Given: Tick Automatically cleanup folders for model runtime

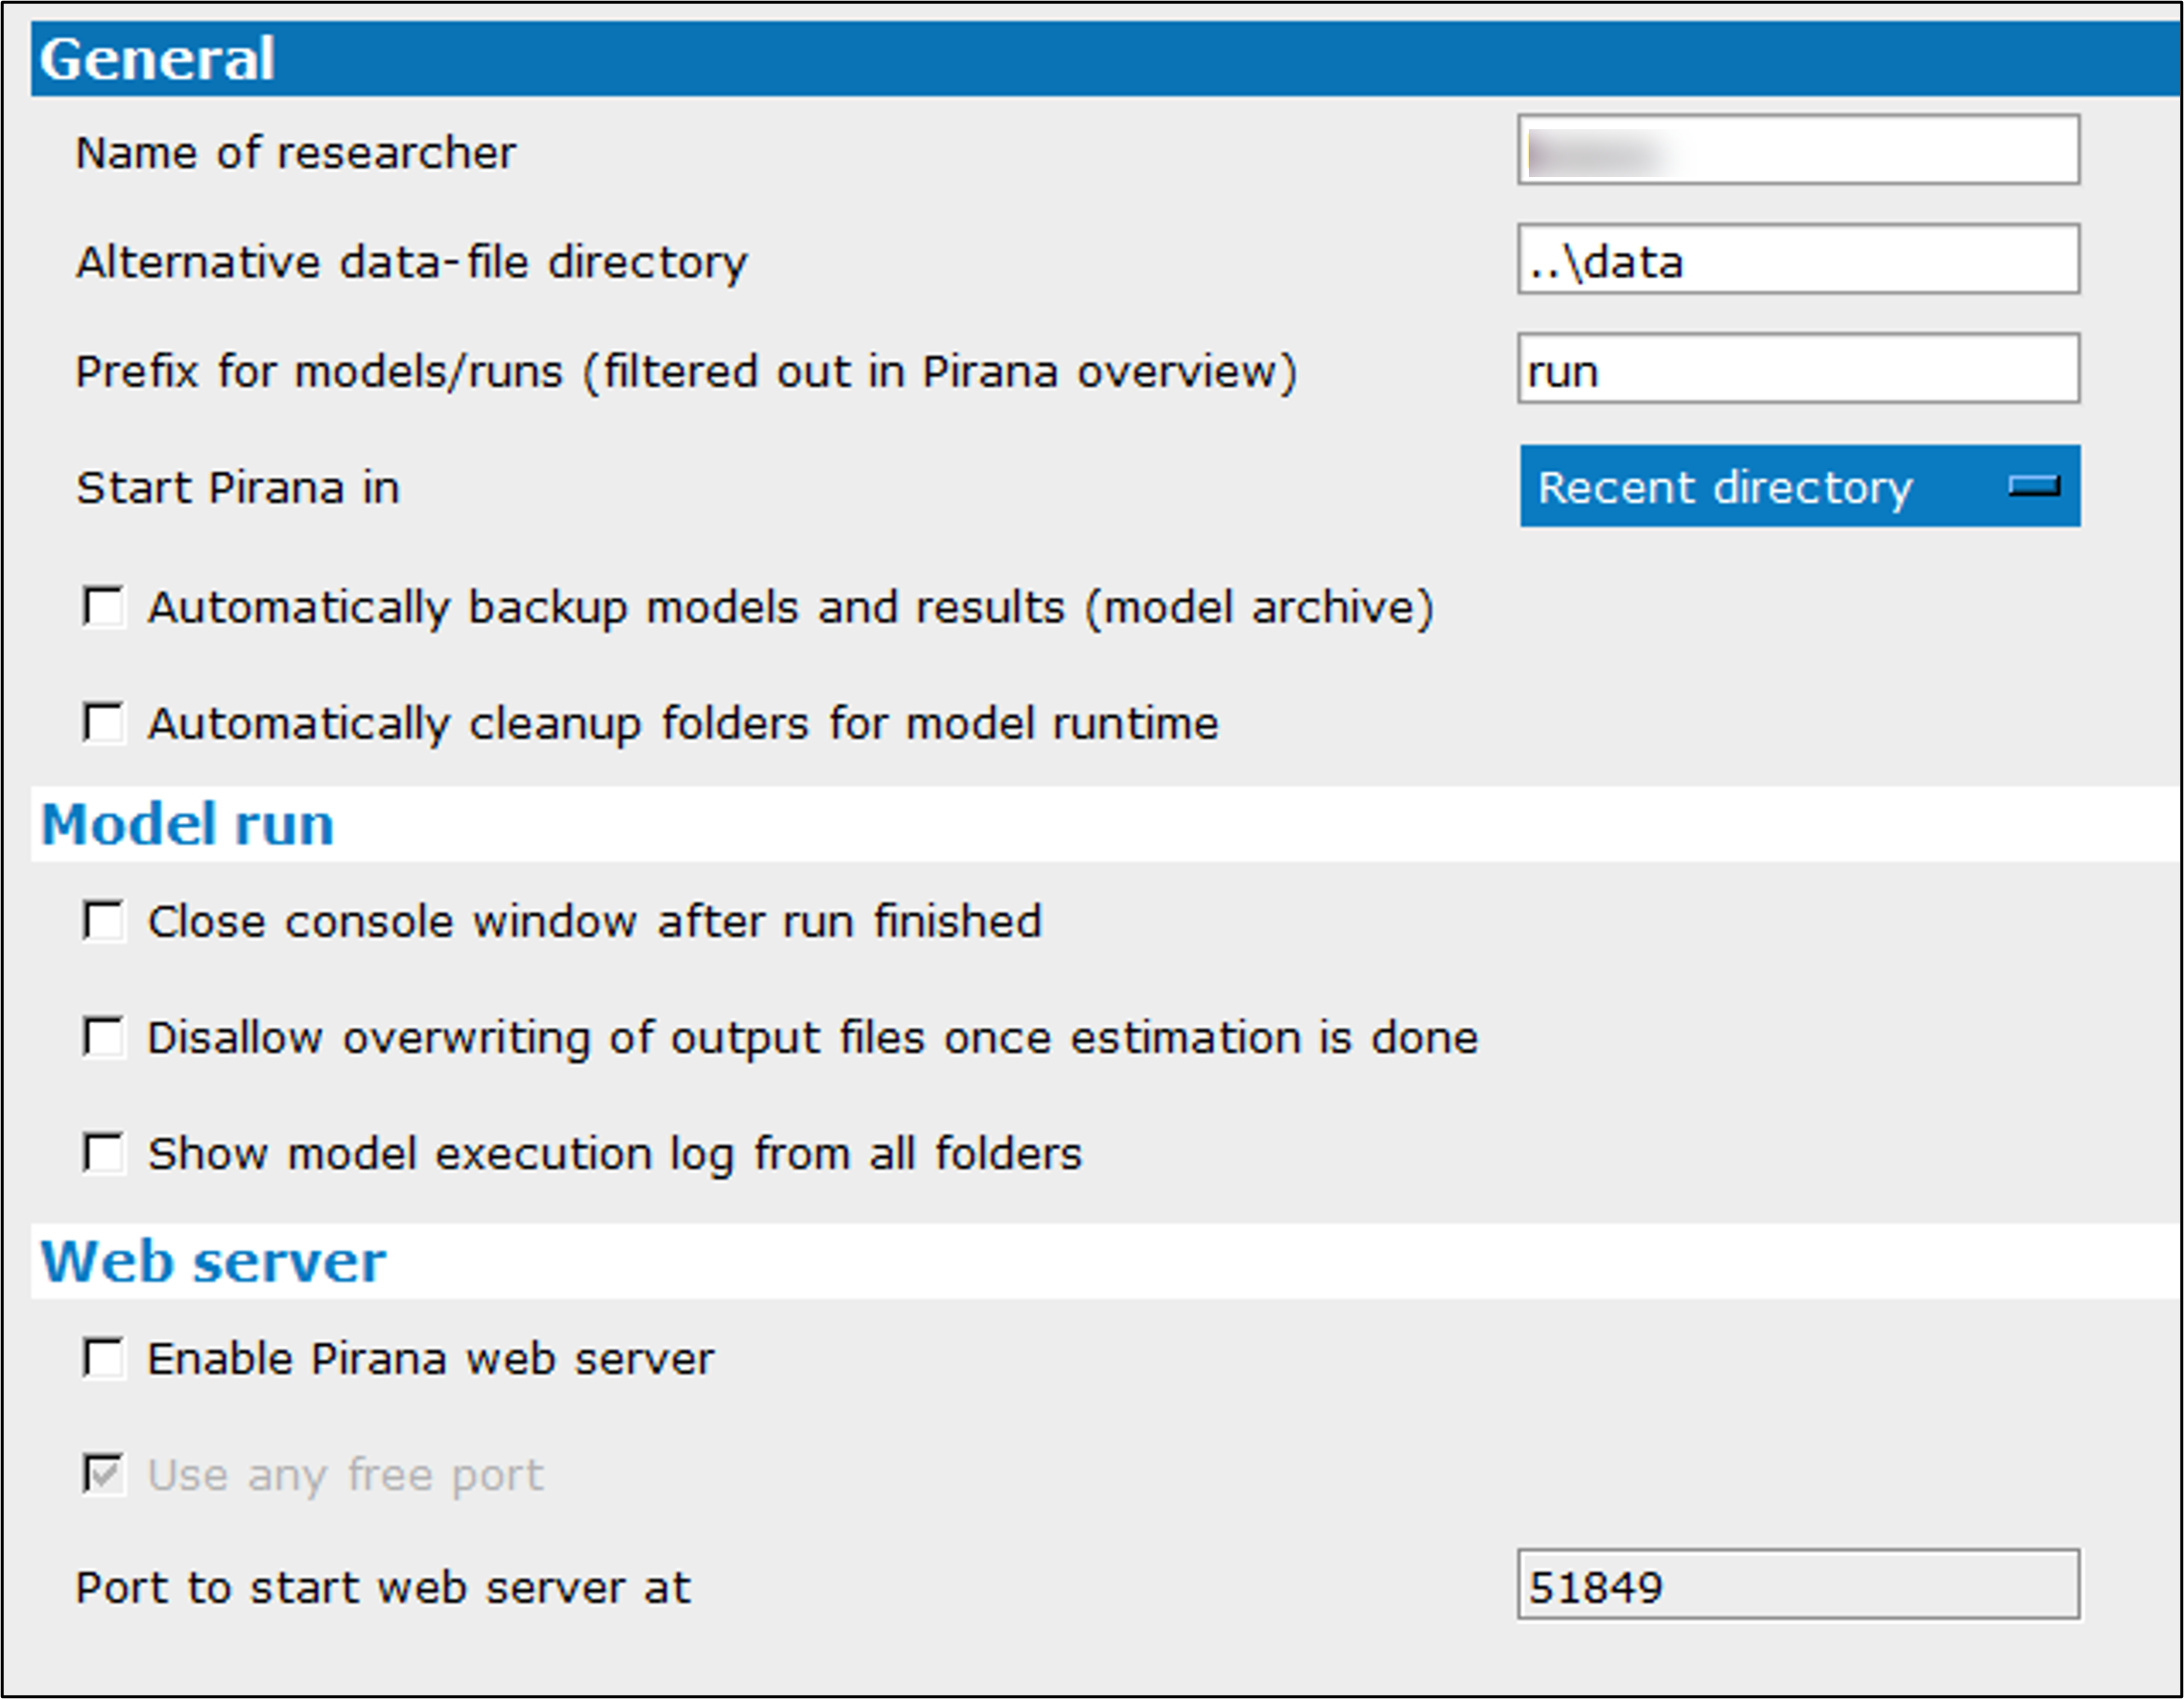Looking at the screenshot, I should click(104, 723).
